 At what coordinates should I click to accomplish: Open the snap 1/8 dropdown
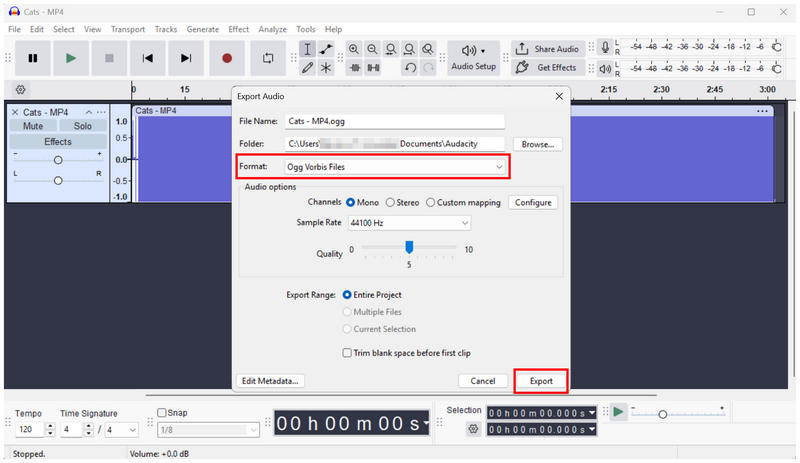pyautogui.click(x=208, y=430)
